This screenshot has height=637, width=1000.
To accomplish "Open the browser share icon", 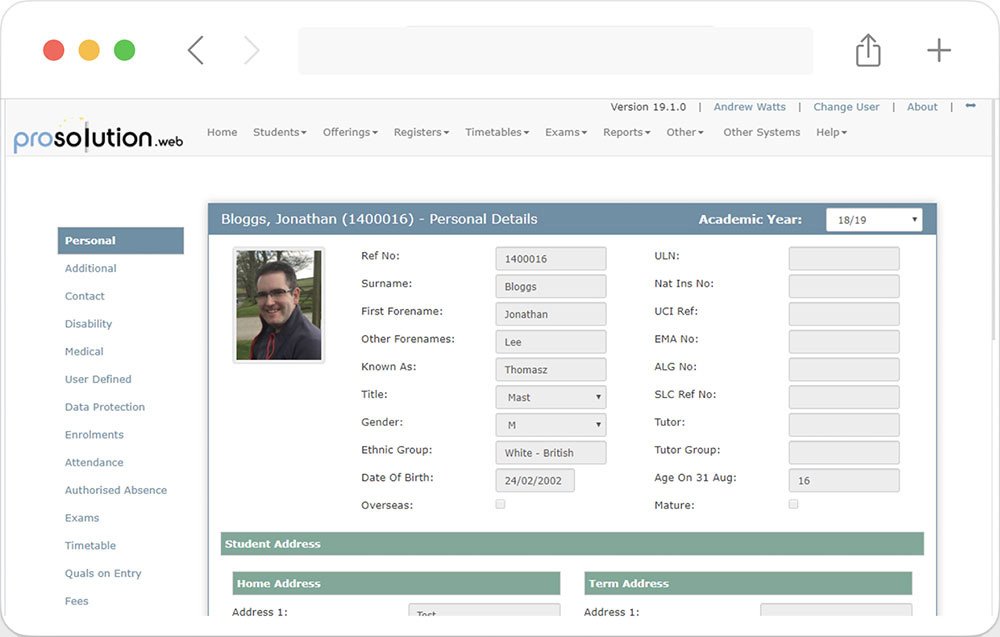I will point(868,50).
